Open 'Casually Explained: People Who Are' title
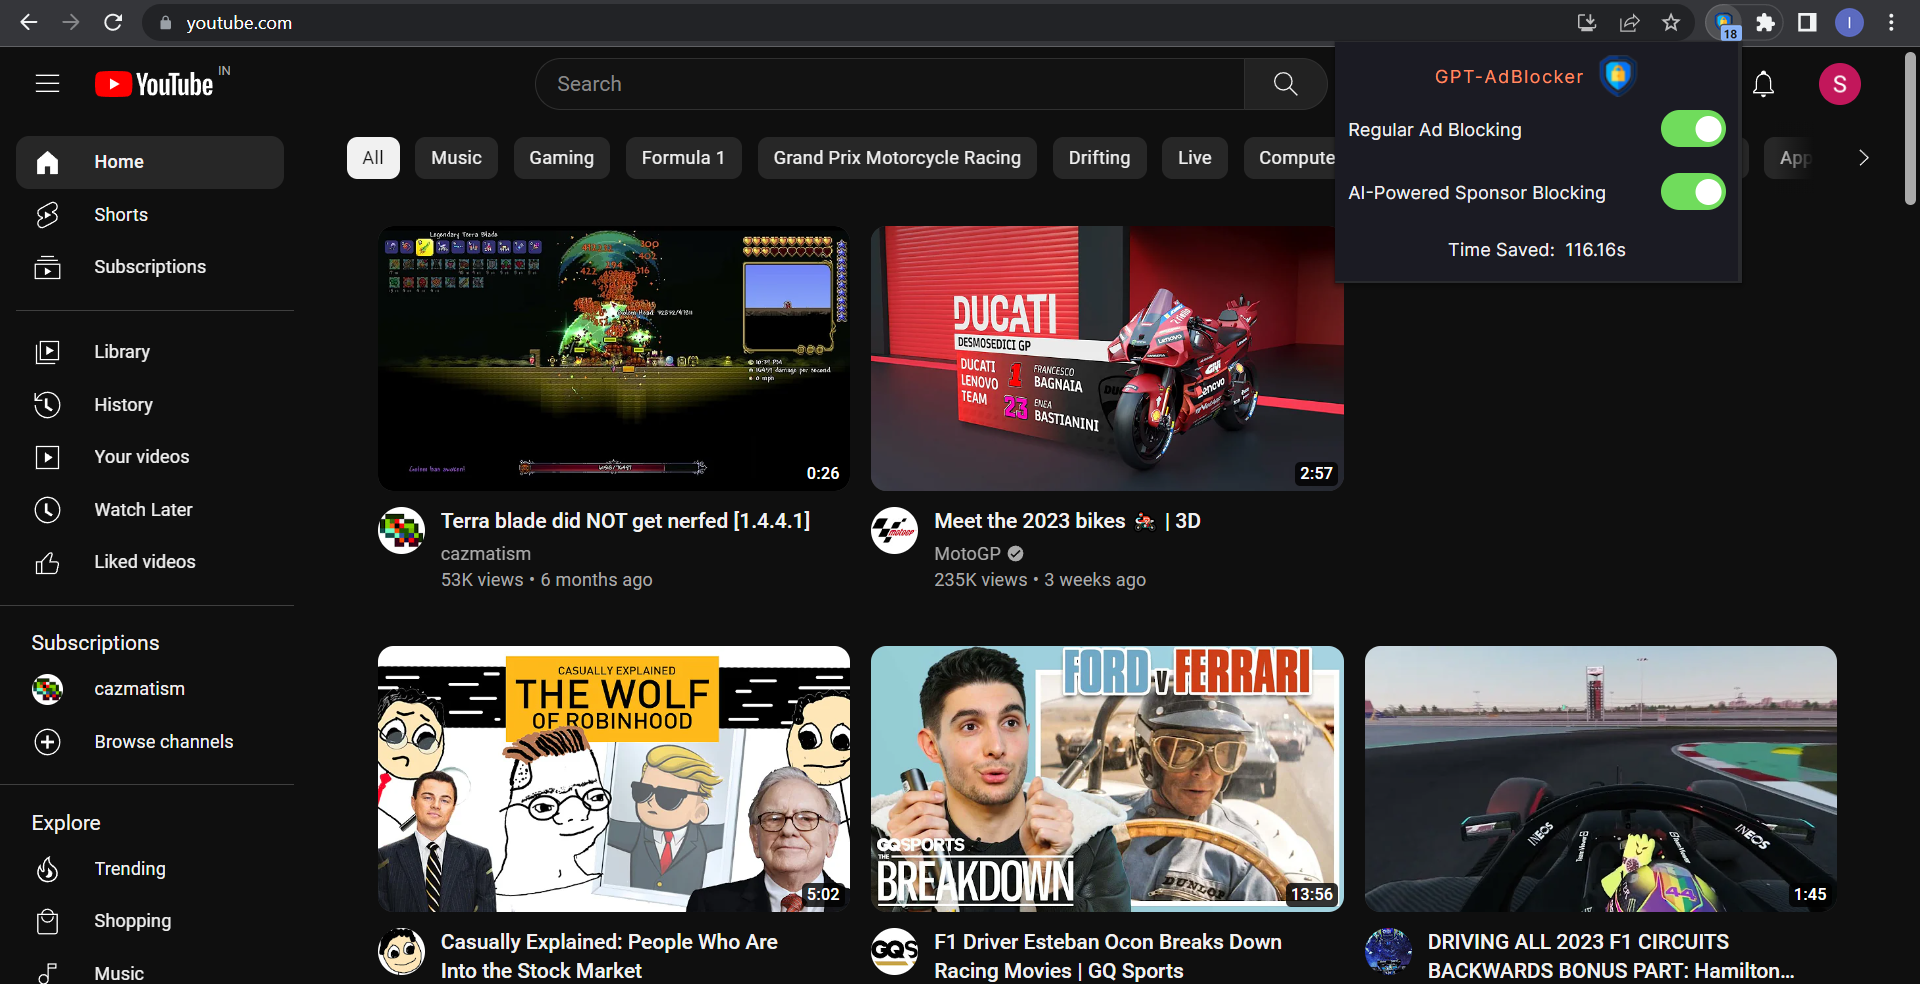 coord(609,956)
